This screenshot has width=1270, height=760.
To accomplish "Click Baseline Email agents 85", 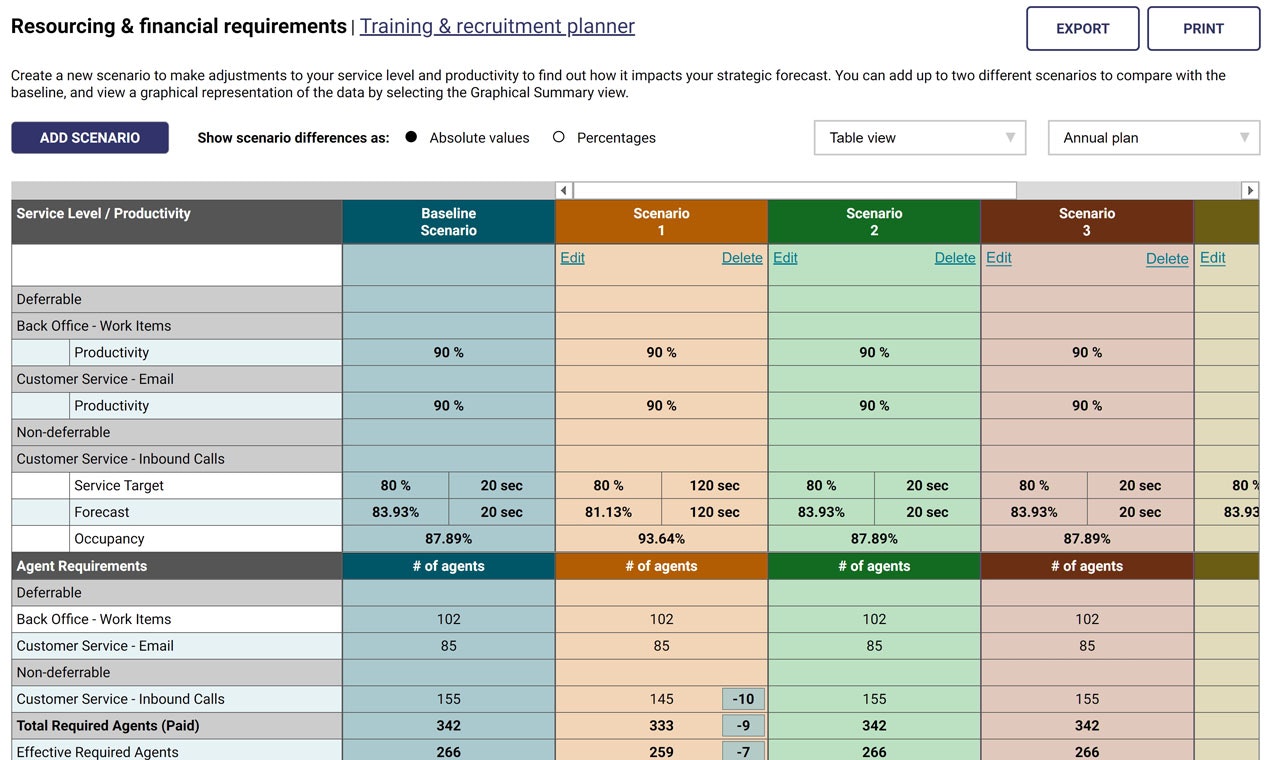I will 448,646.
